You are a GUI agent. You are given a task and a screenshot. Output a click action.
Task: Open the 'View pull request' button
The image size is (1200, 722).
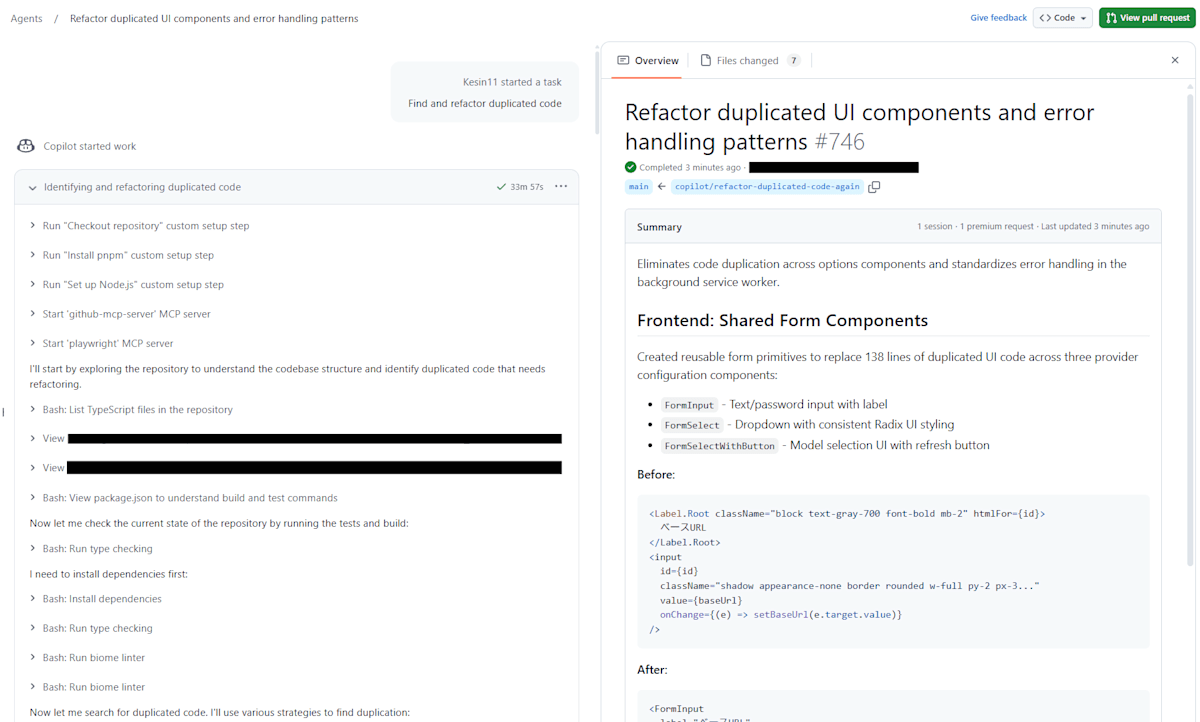click(1147, 17)
